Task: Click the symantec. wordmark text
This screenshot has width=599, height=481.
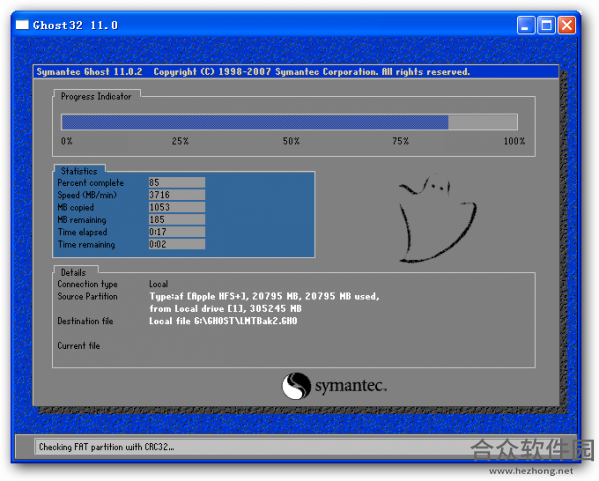Action: (351, 385)
